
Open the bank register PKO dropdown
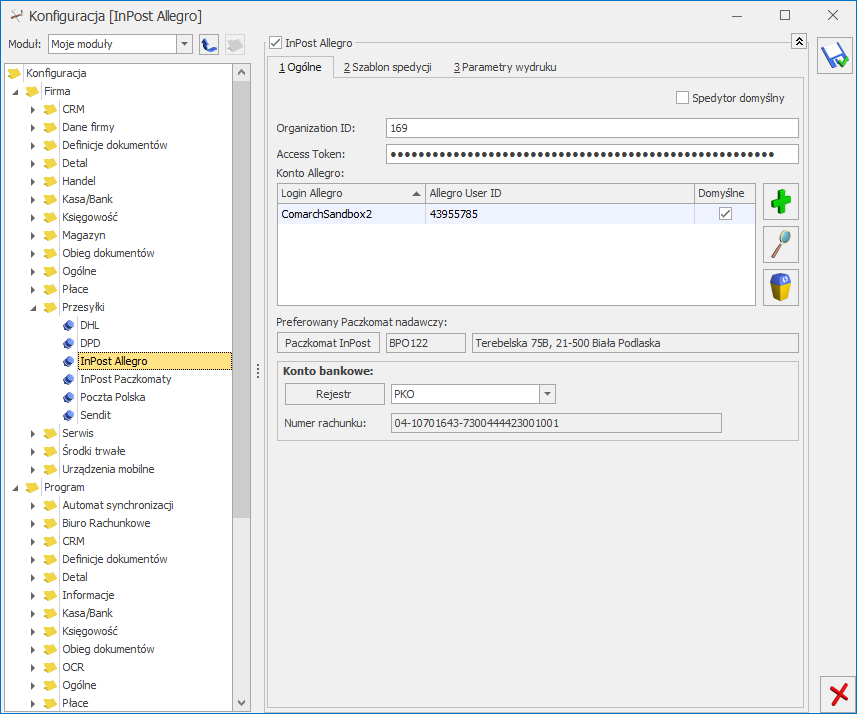coord(547,394)
